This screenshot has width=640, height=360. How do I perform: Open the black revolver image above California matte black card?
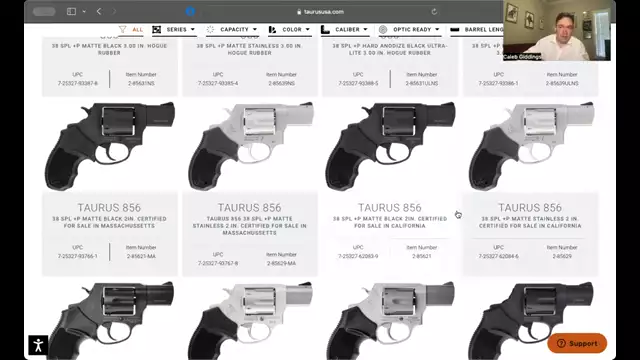point(390,146)
